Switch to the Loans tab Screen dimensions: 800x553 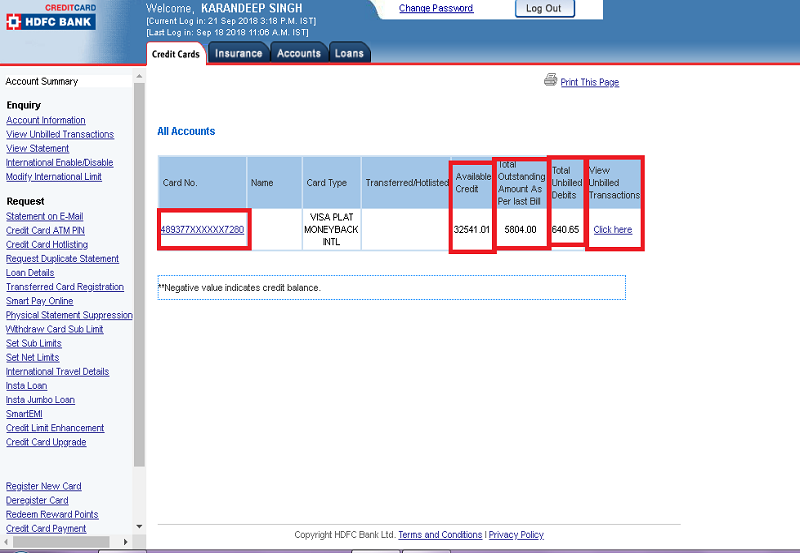tap(349, 53)
